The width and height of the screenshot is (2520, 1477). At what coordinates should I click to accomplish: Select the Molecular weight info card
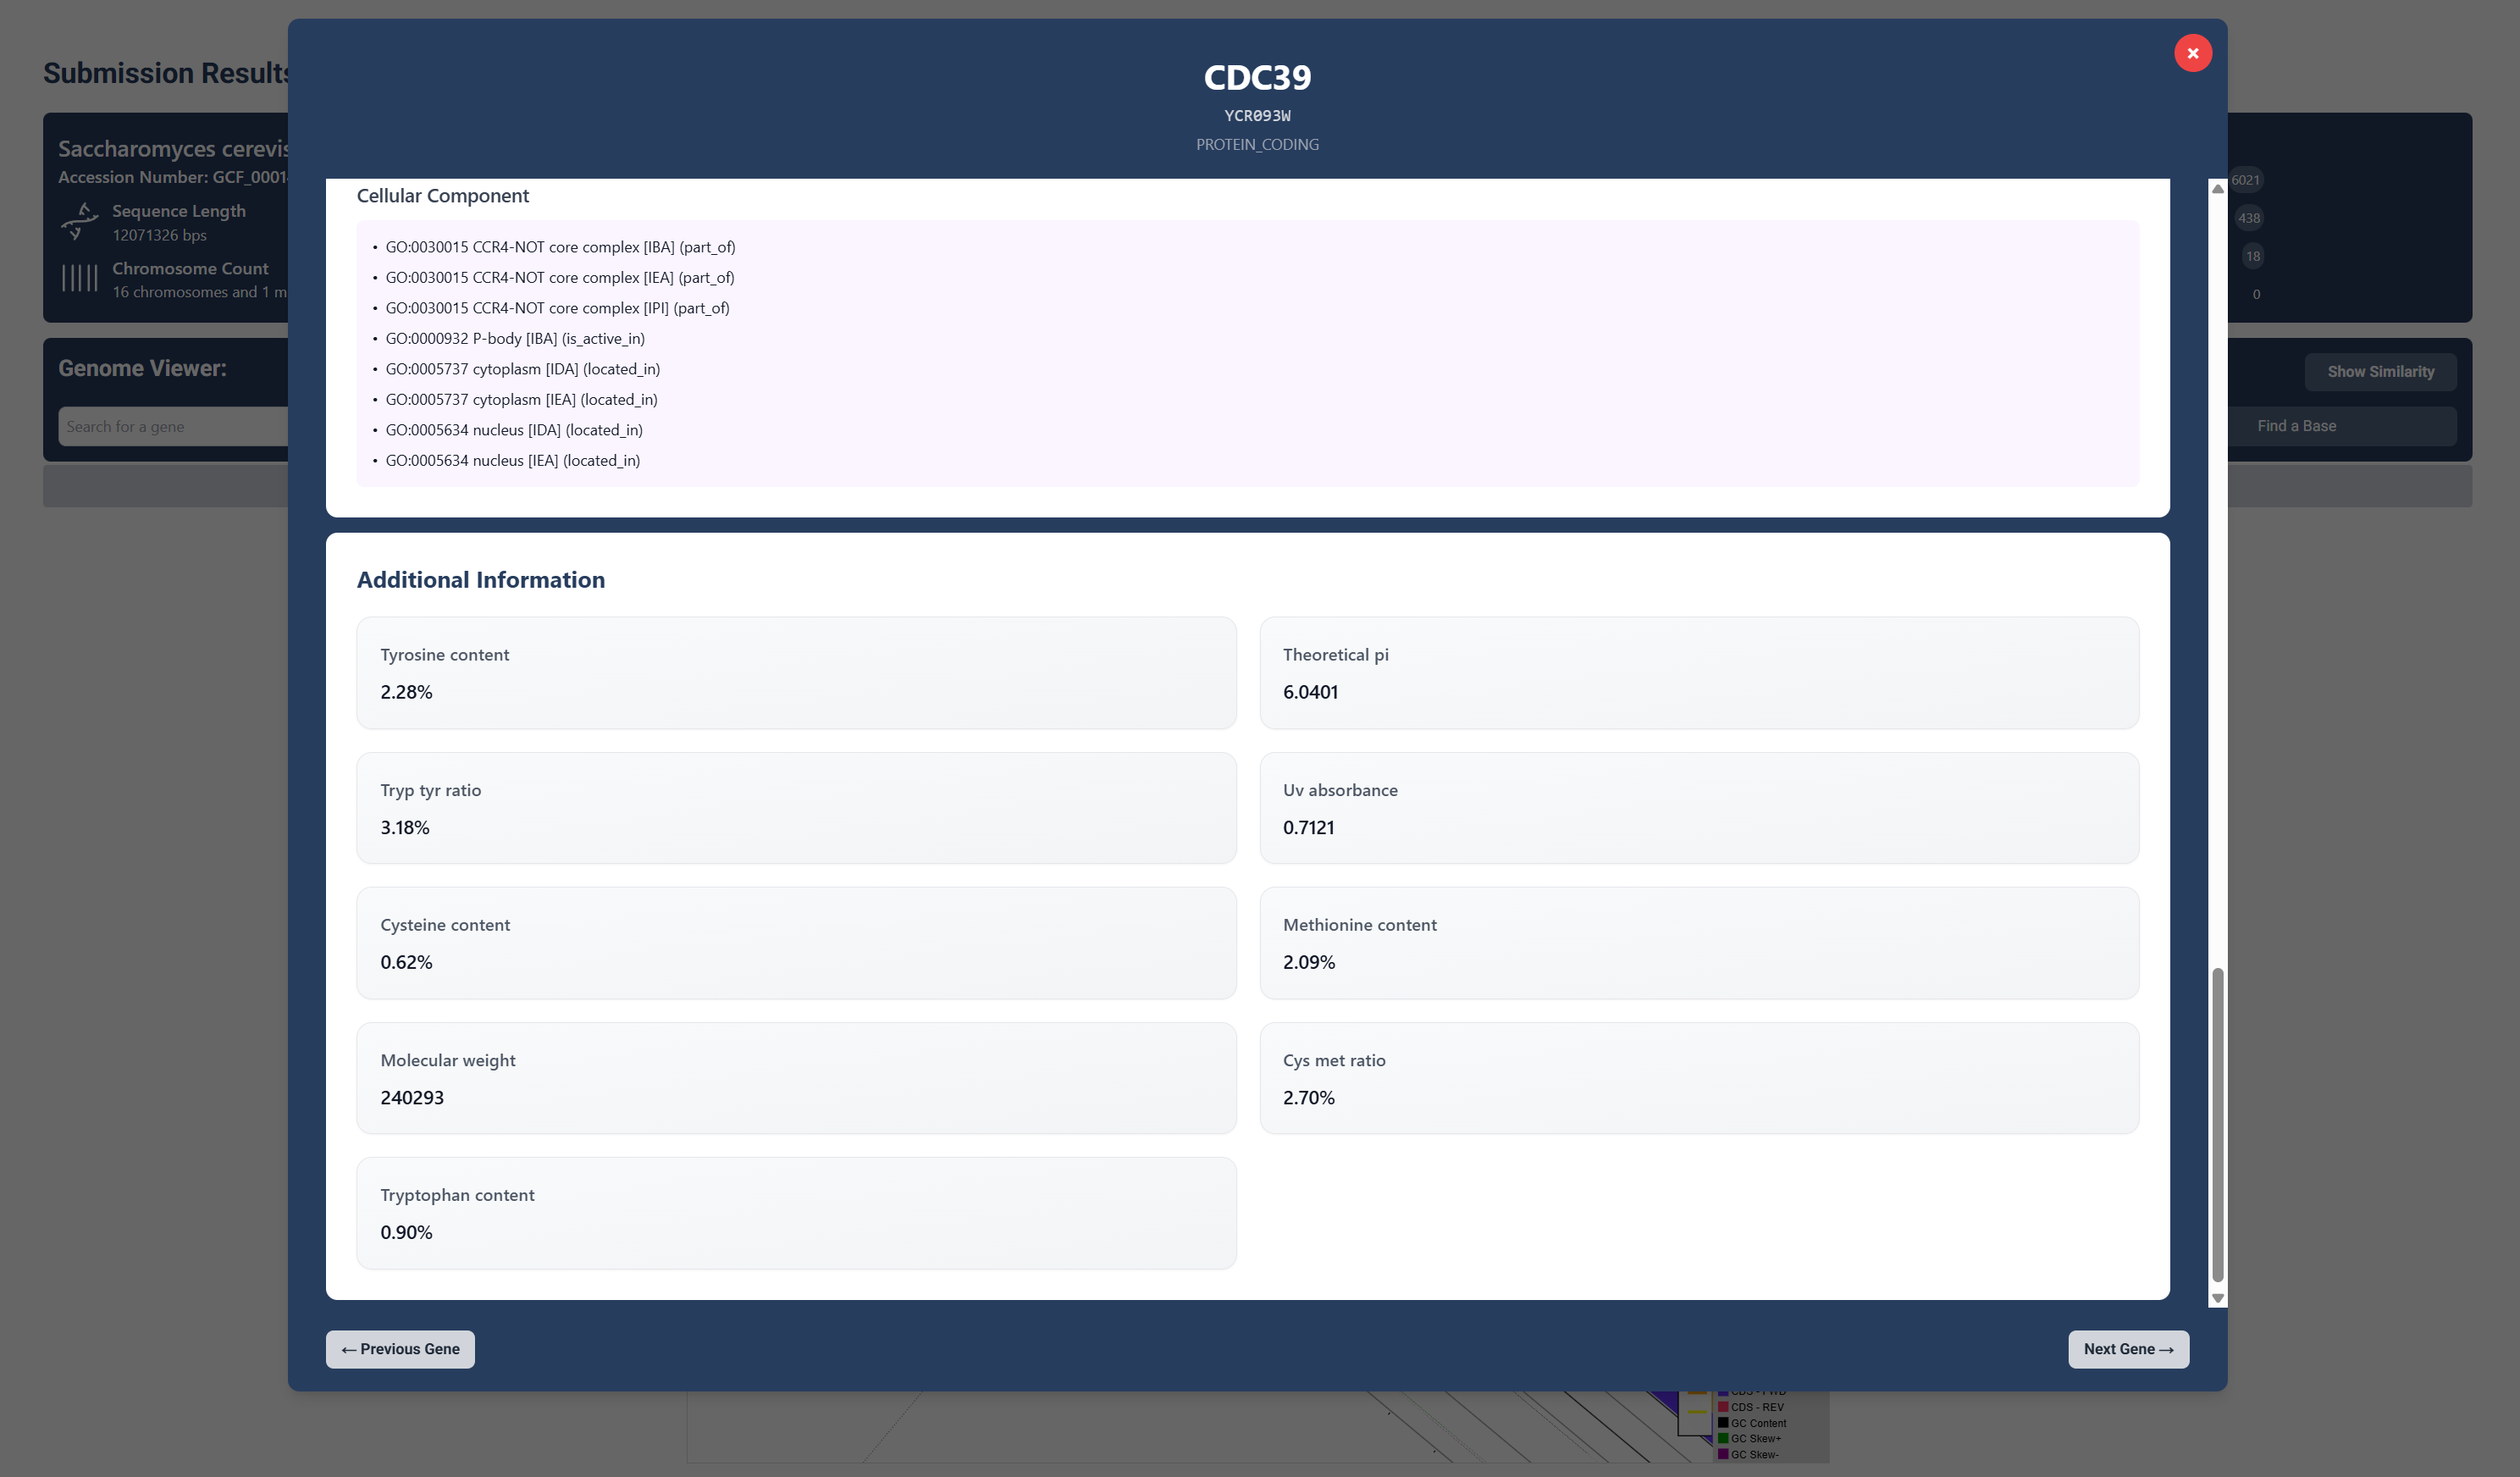[796, 1078]
